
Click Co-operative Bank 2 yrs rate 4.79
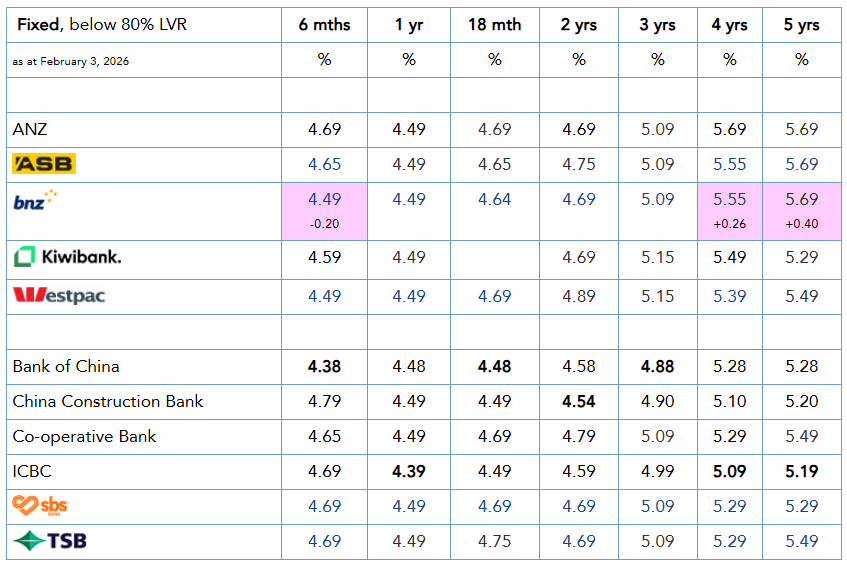point(579,436)
